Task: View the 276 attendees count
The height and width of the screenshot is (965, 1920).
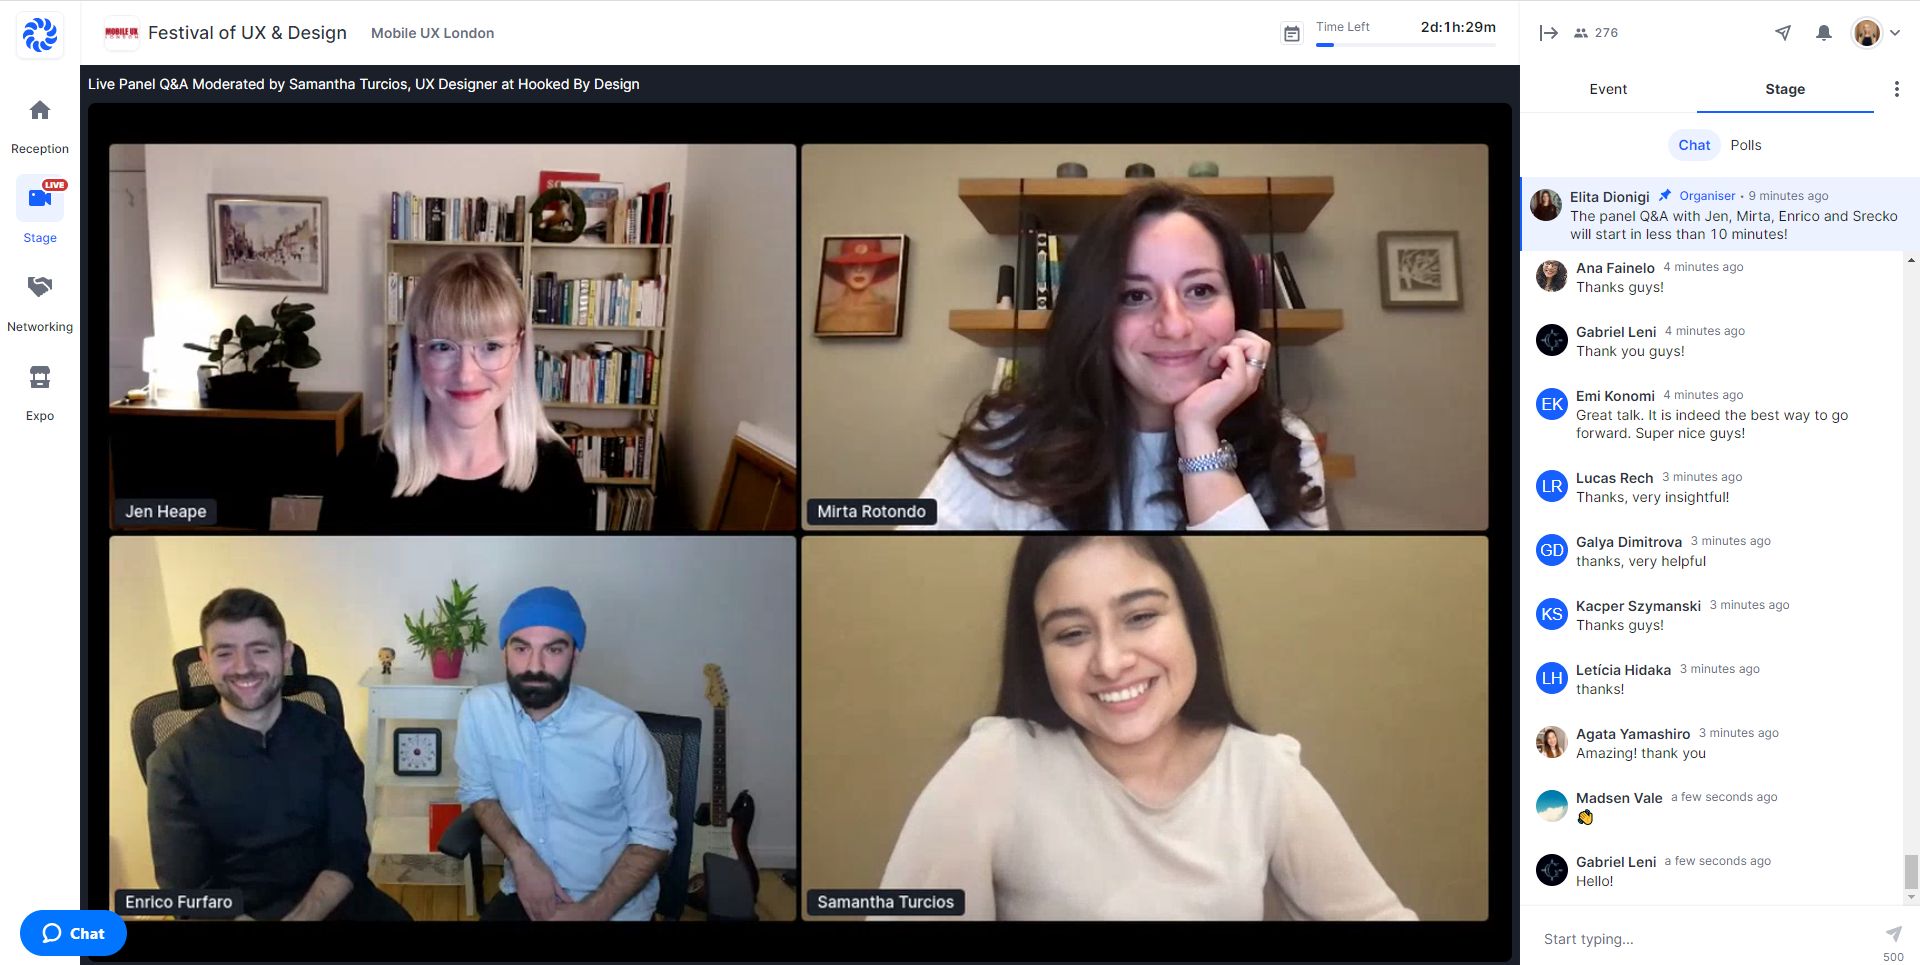Action: point(1596,33)
